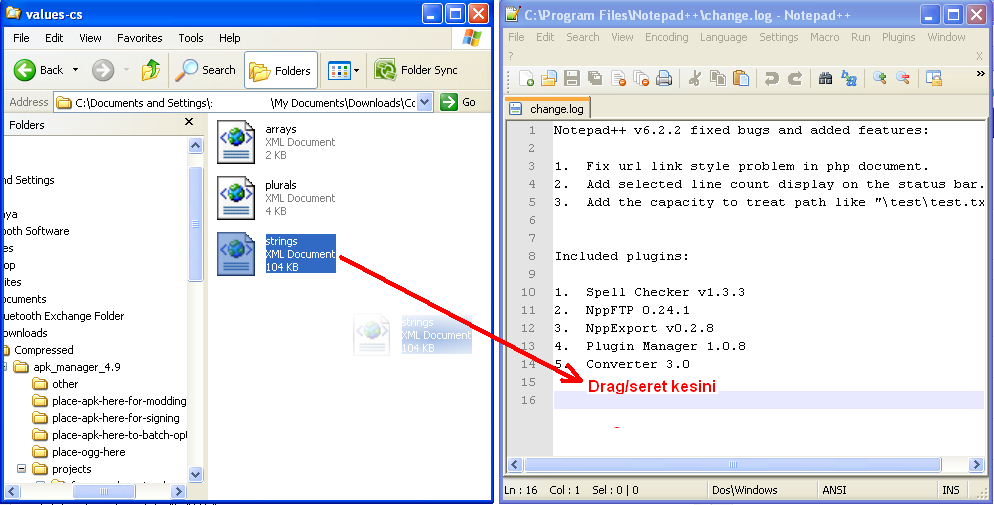994x505 pixels.
Task: Click Folders pane horizontal scroll right arrow
Action: coord(178,491)
